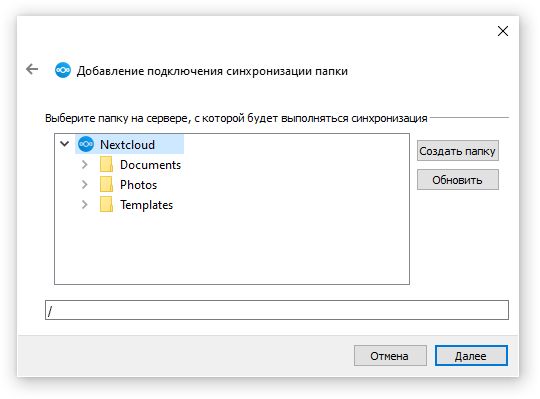Close the folder sync dialog
The height and width of the screenshot is (399, 540).
pos(503,31)
